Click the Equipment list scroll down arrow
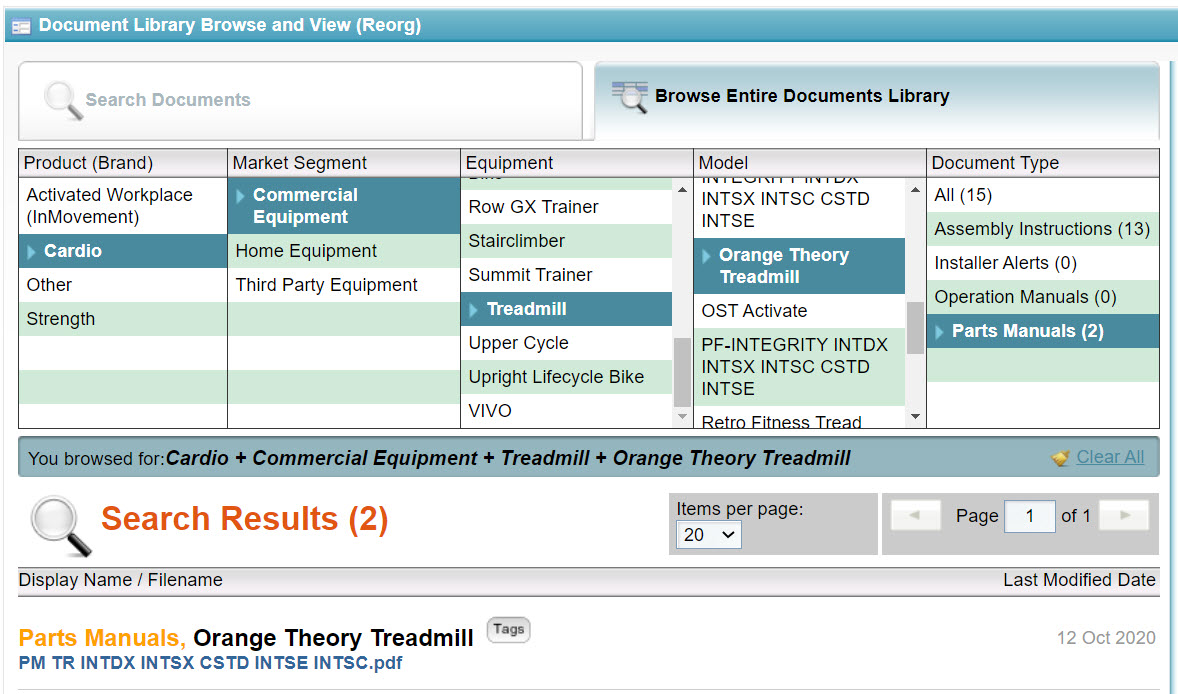This screenshot has height=694, width=1178. (682, 416)
